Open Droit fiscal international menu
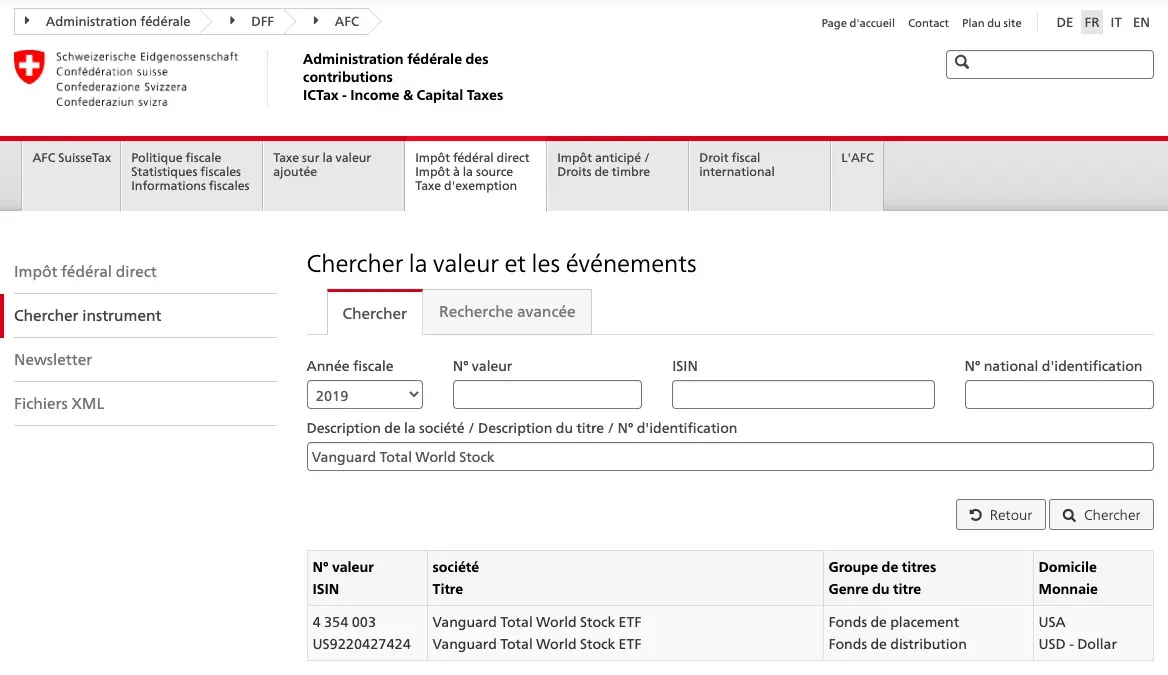The height and width of the screenshot is (675, 1168). [x=759, y=176]
